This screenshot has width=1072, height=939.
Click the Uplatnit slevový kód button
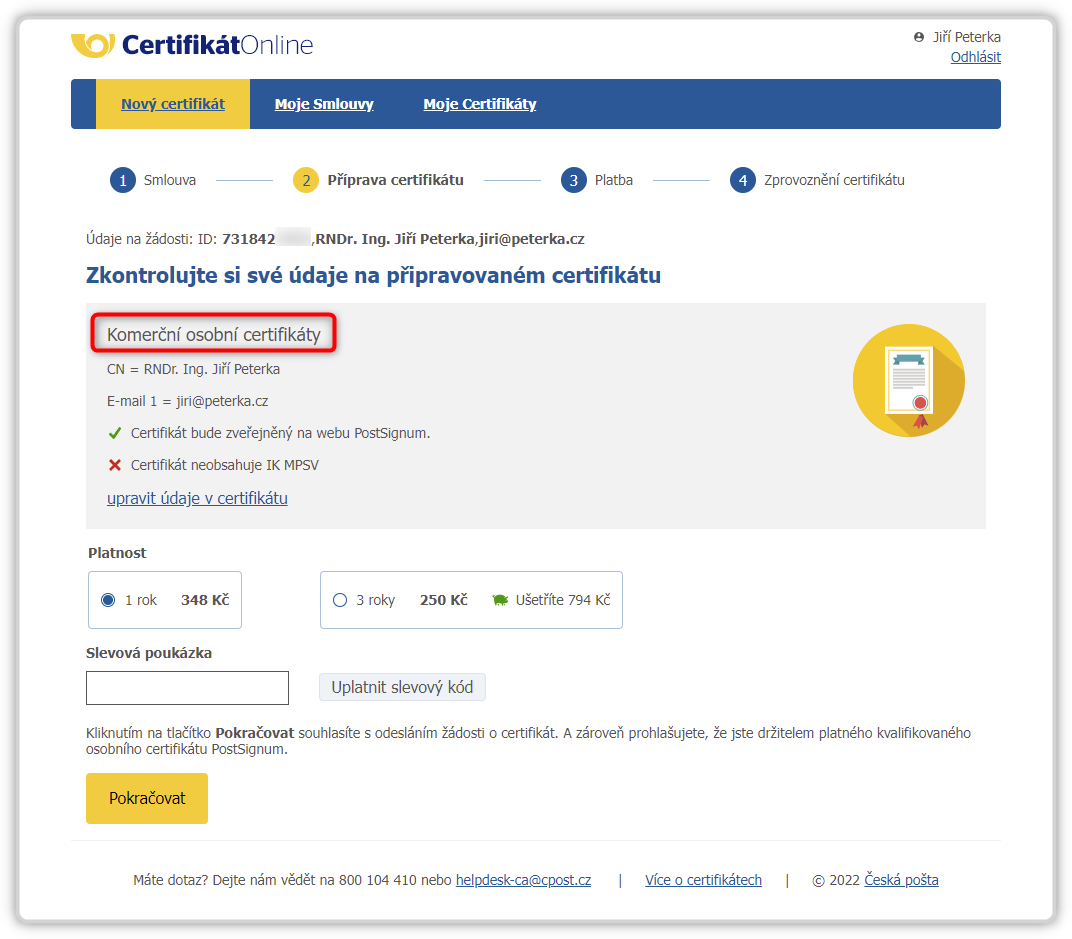click(402, 687)
